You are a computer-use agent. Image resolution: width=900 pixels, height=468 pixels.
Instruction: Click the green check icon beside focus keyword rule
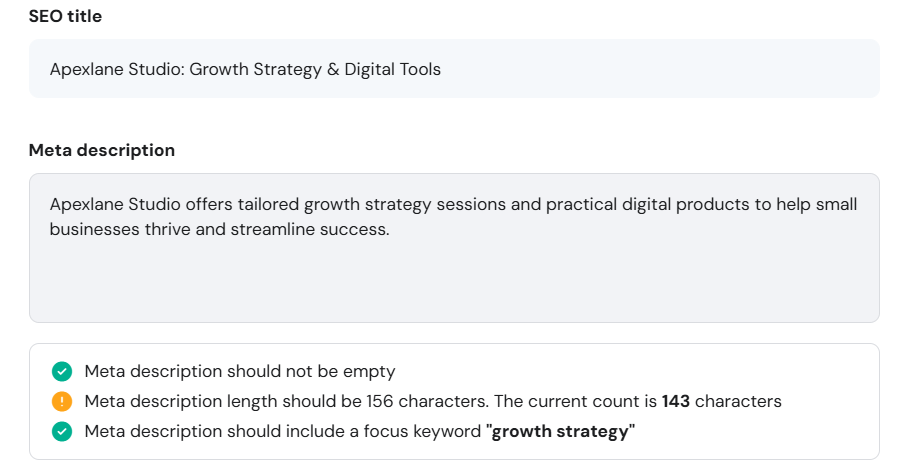[x=62, y=431]
